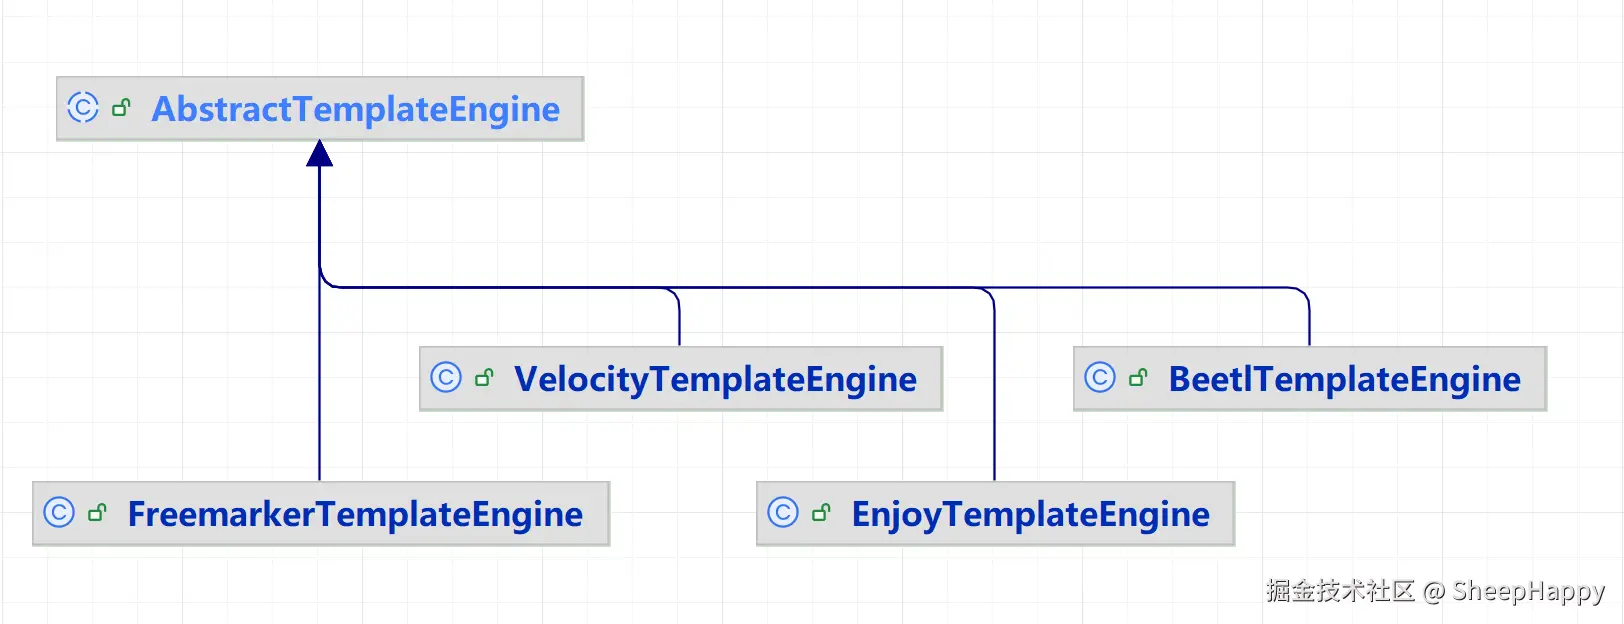Click the EnjoyTemplateEngine class icon
This screenshot has width=1624, height=624.
[x=783, y=512]
